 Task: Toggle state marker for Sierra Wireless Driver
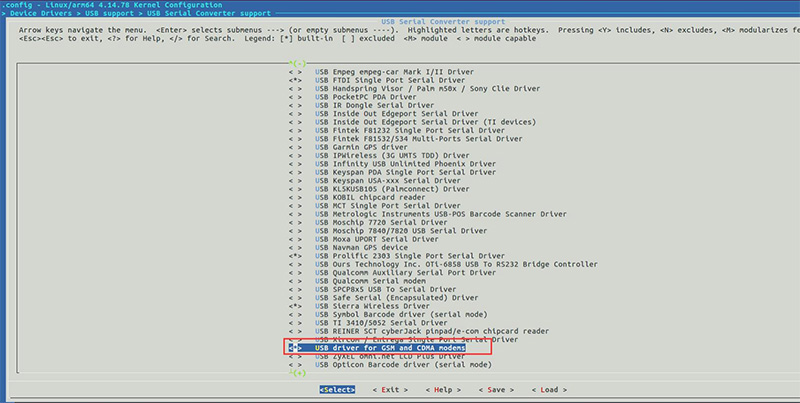(x=295, y=306)
